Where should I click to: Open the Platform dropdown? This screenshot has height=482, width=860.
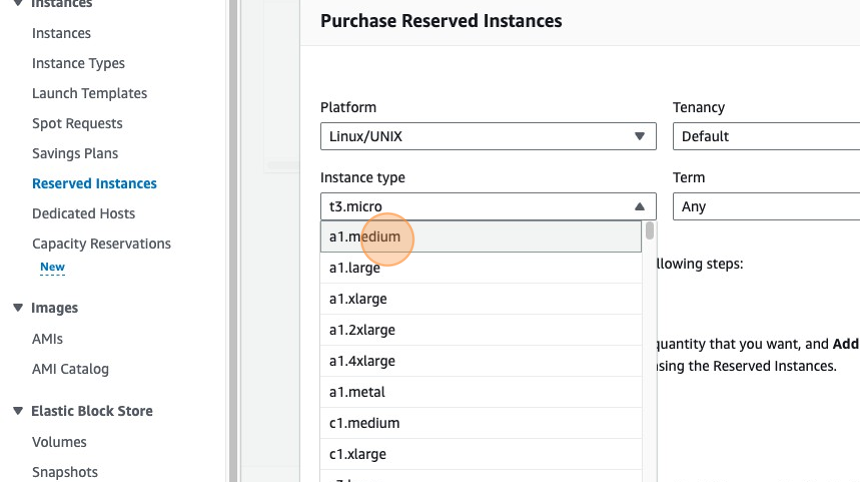[x=487, y=136]
